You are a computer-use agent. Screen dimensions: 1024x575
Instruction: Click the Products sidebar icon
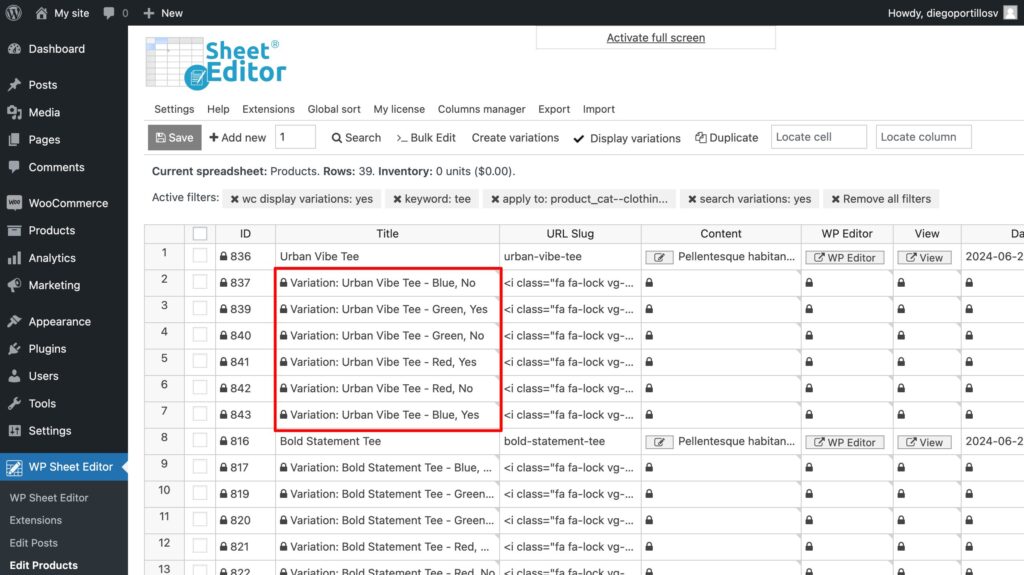click(14, 231)
